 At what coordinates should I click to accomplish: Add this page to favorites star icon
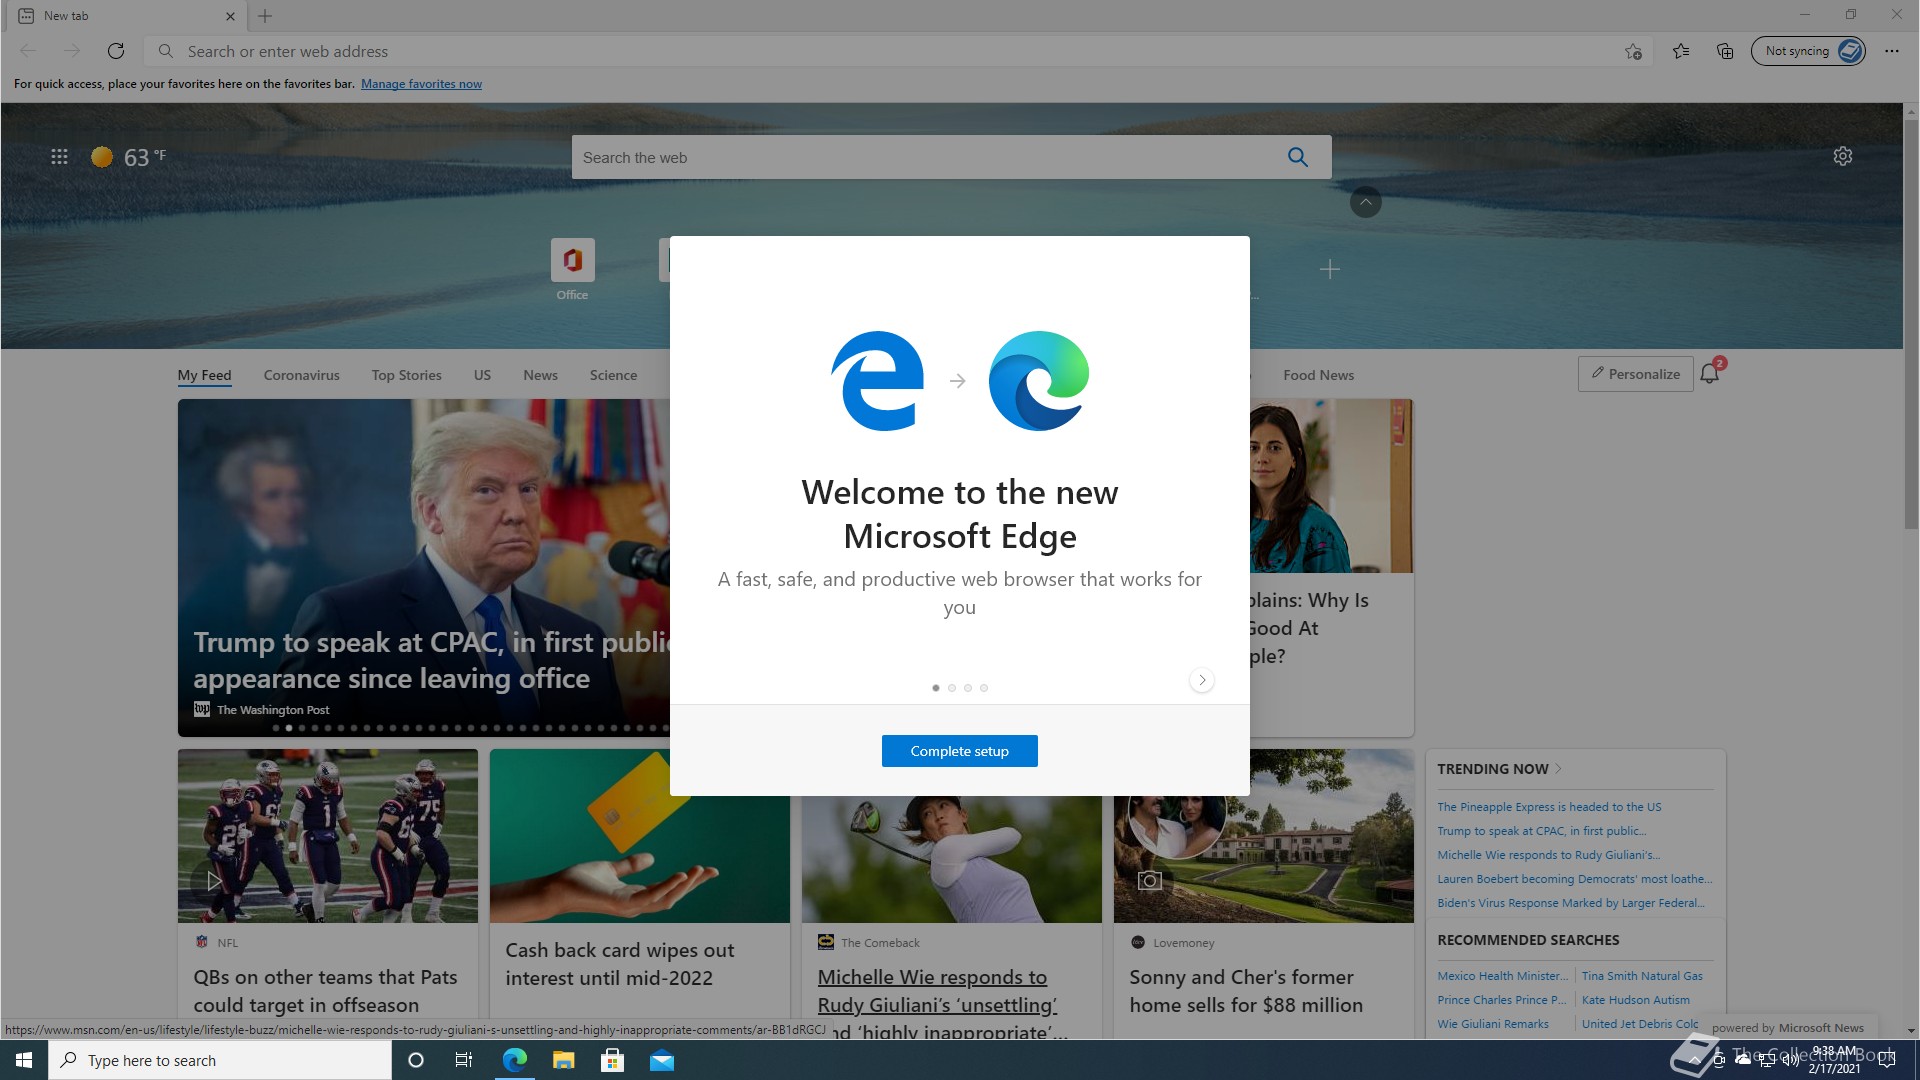pos(1633,51)
